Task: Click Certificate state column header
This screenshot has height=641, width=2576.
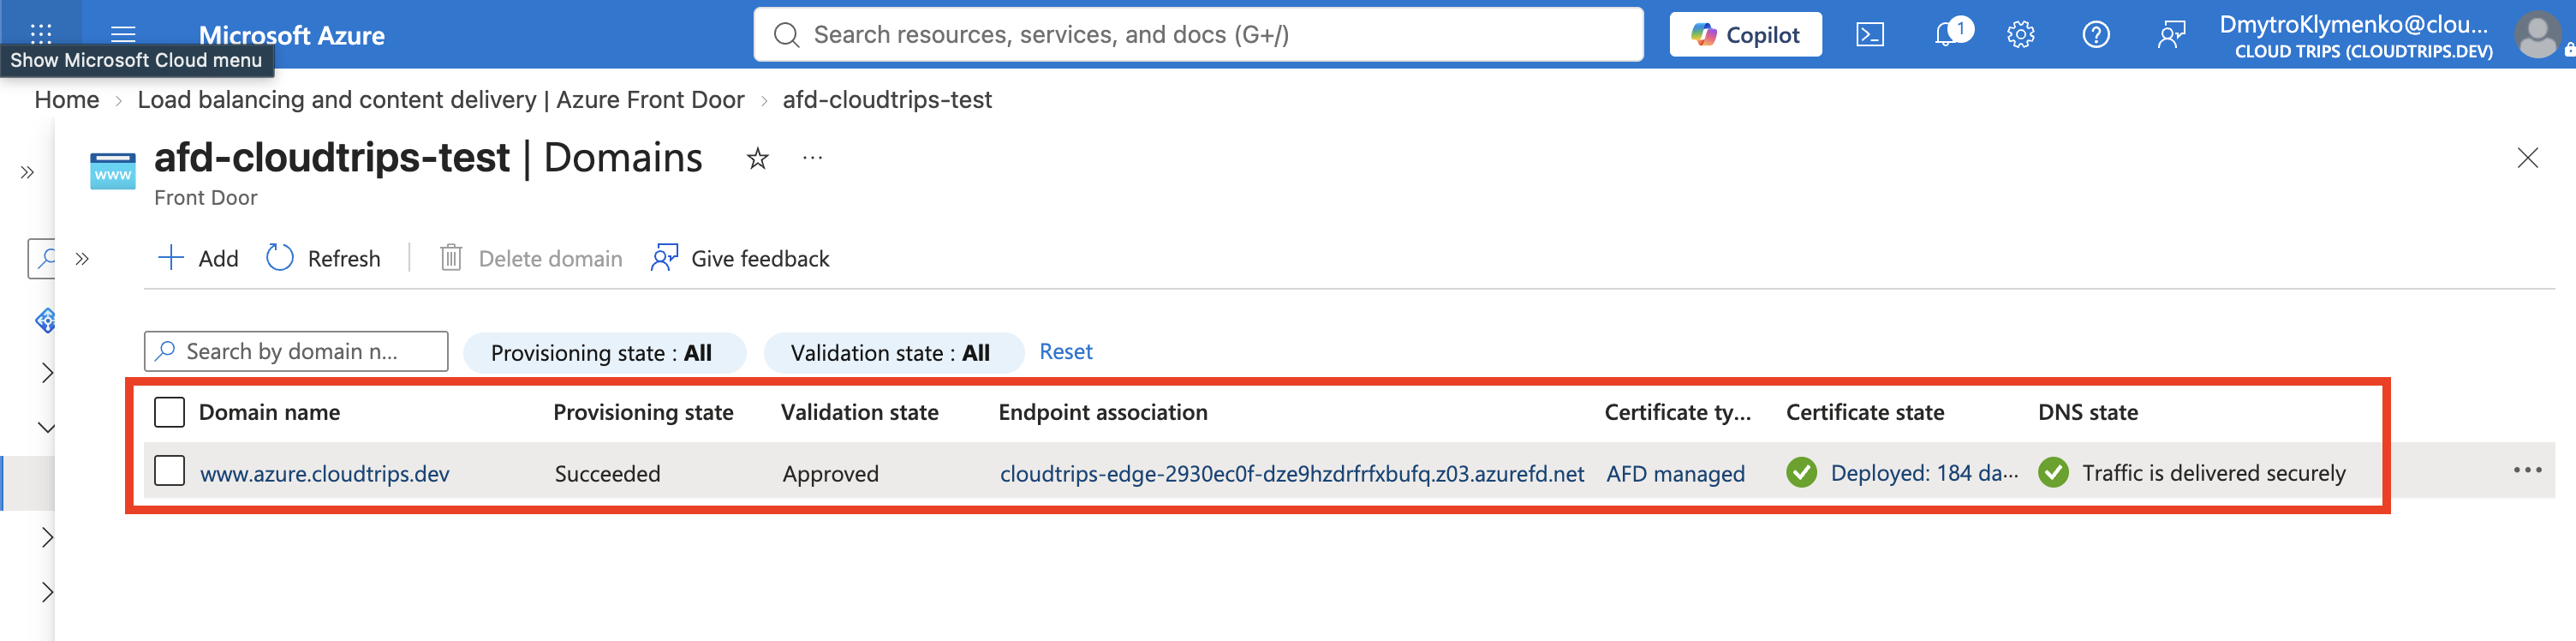Action: click(x=1865, y=413)
